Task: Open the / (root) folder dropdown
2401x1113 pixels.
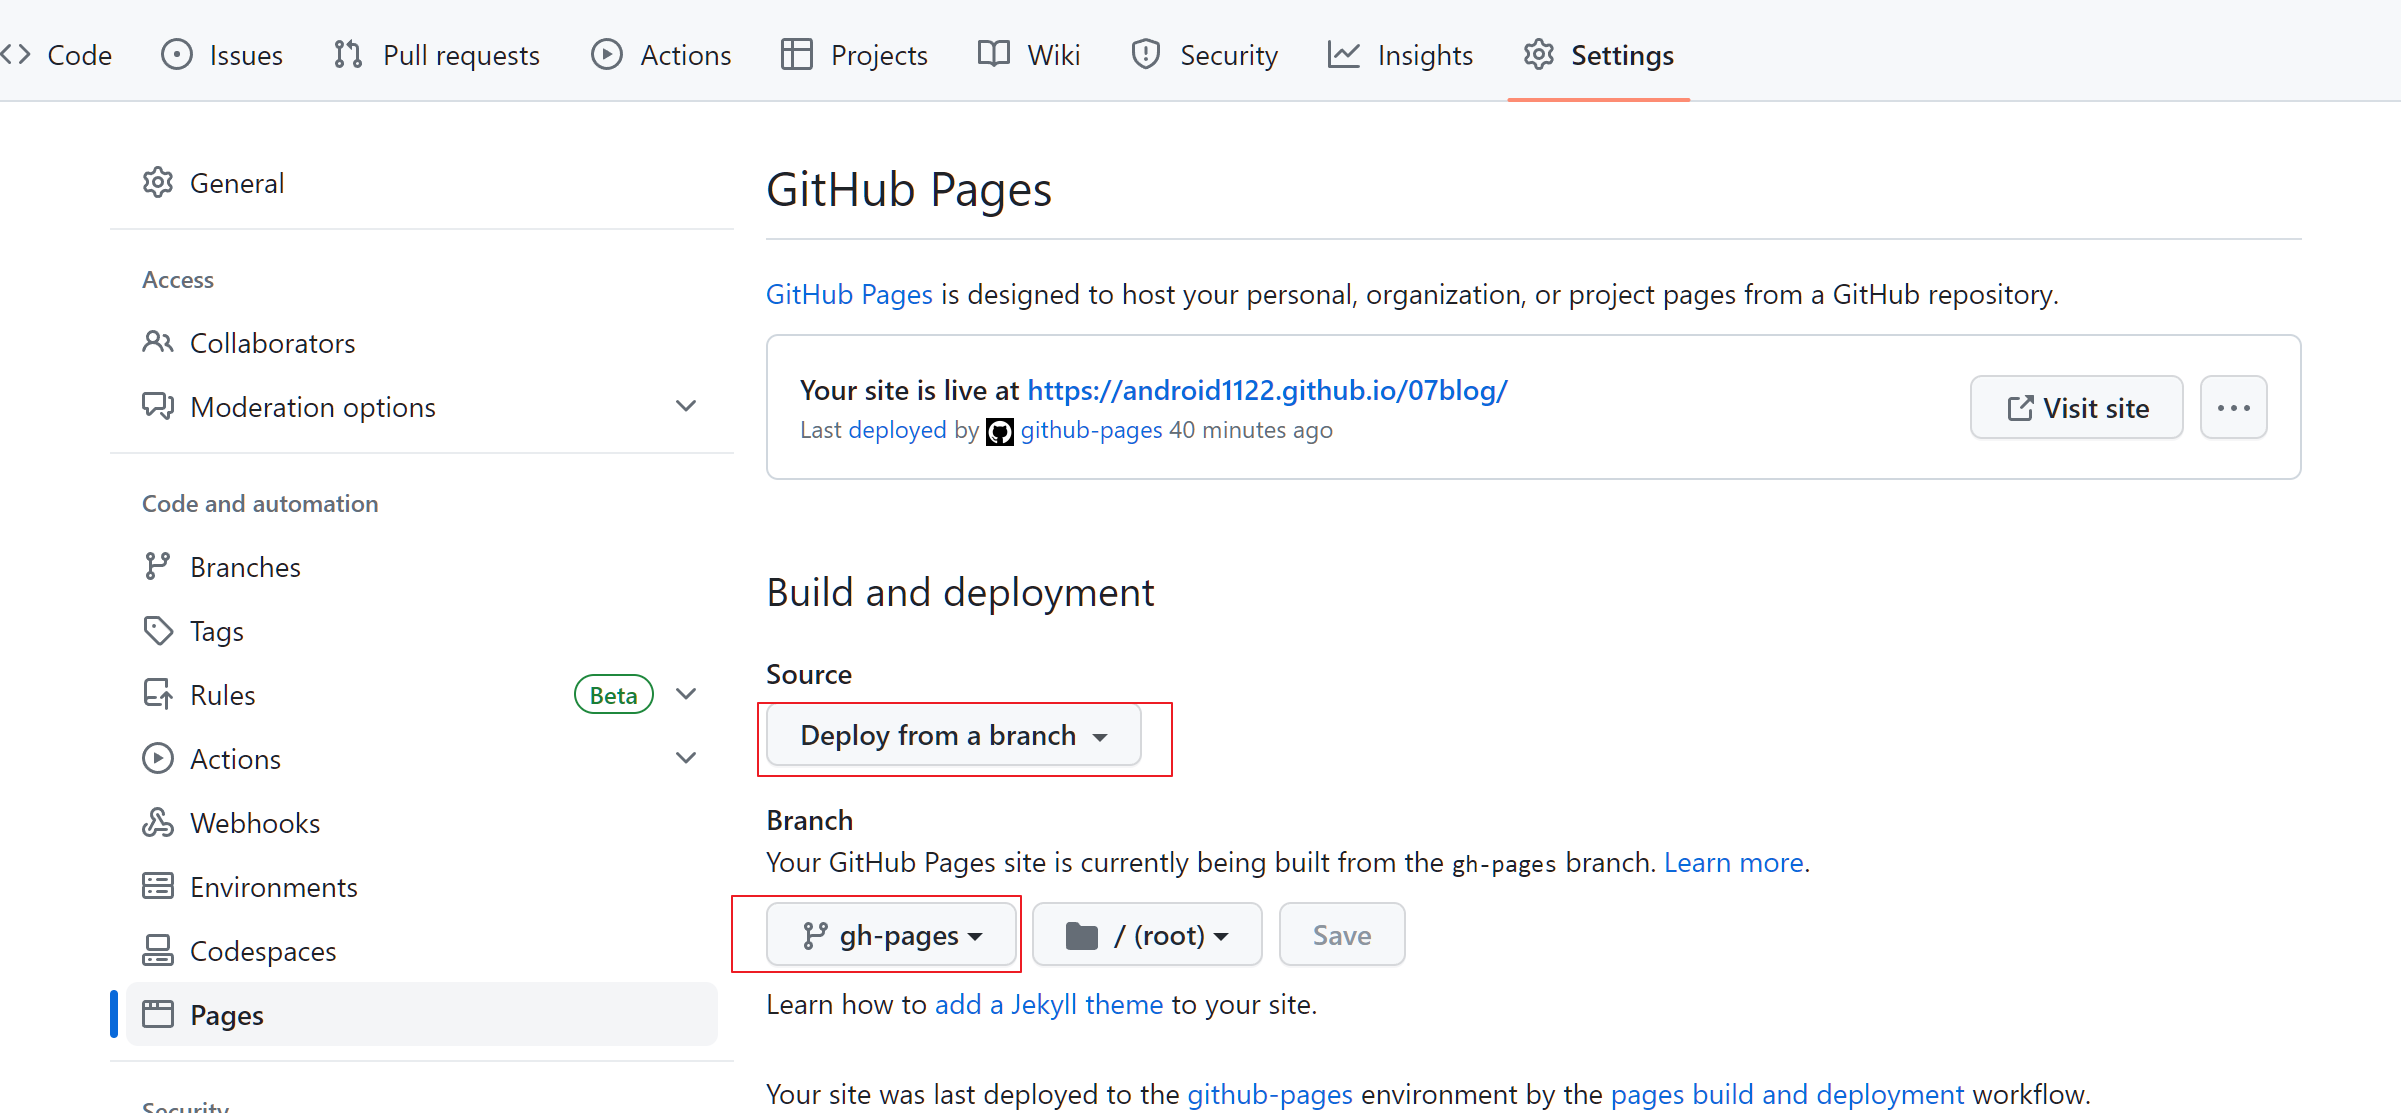Action: (x=1146, y=936)
